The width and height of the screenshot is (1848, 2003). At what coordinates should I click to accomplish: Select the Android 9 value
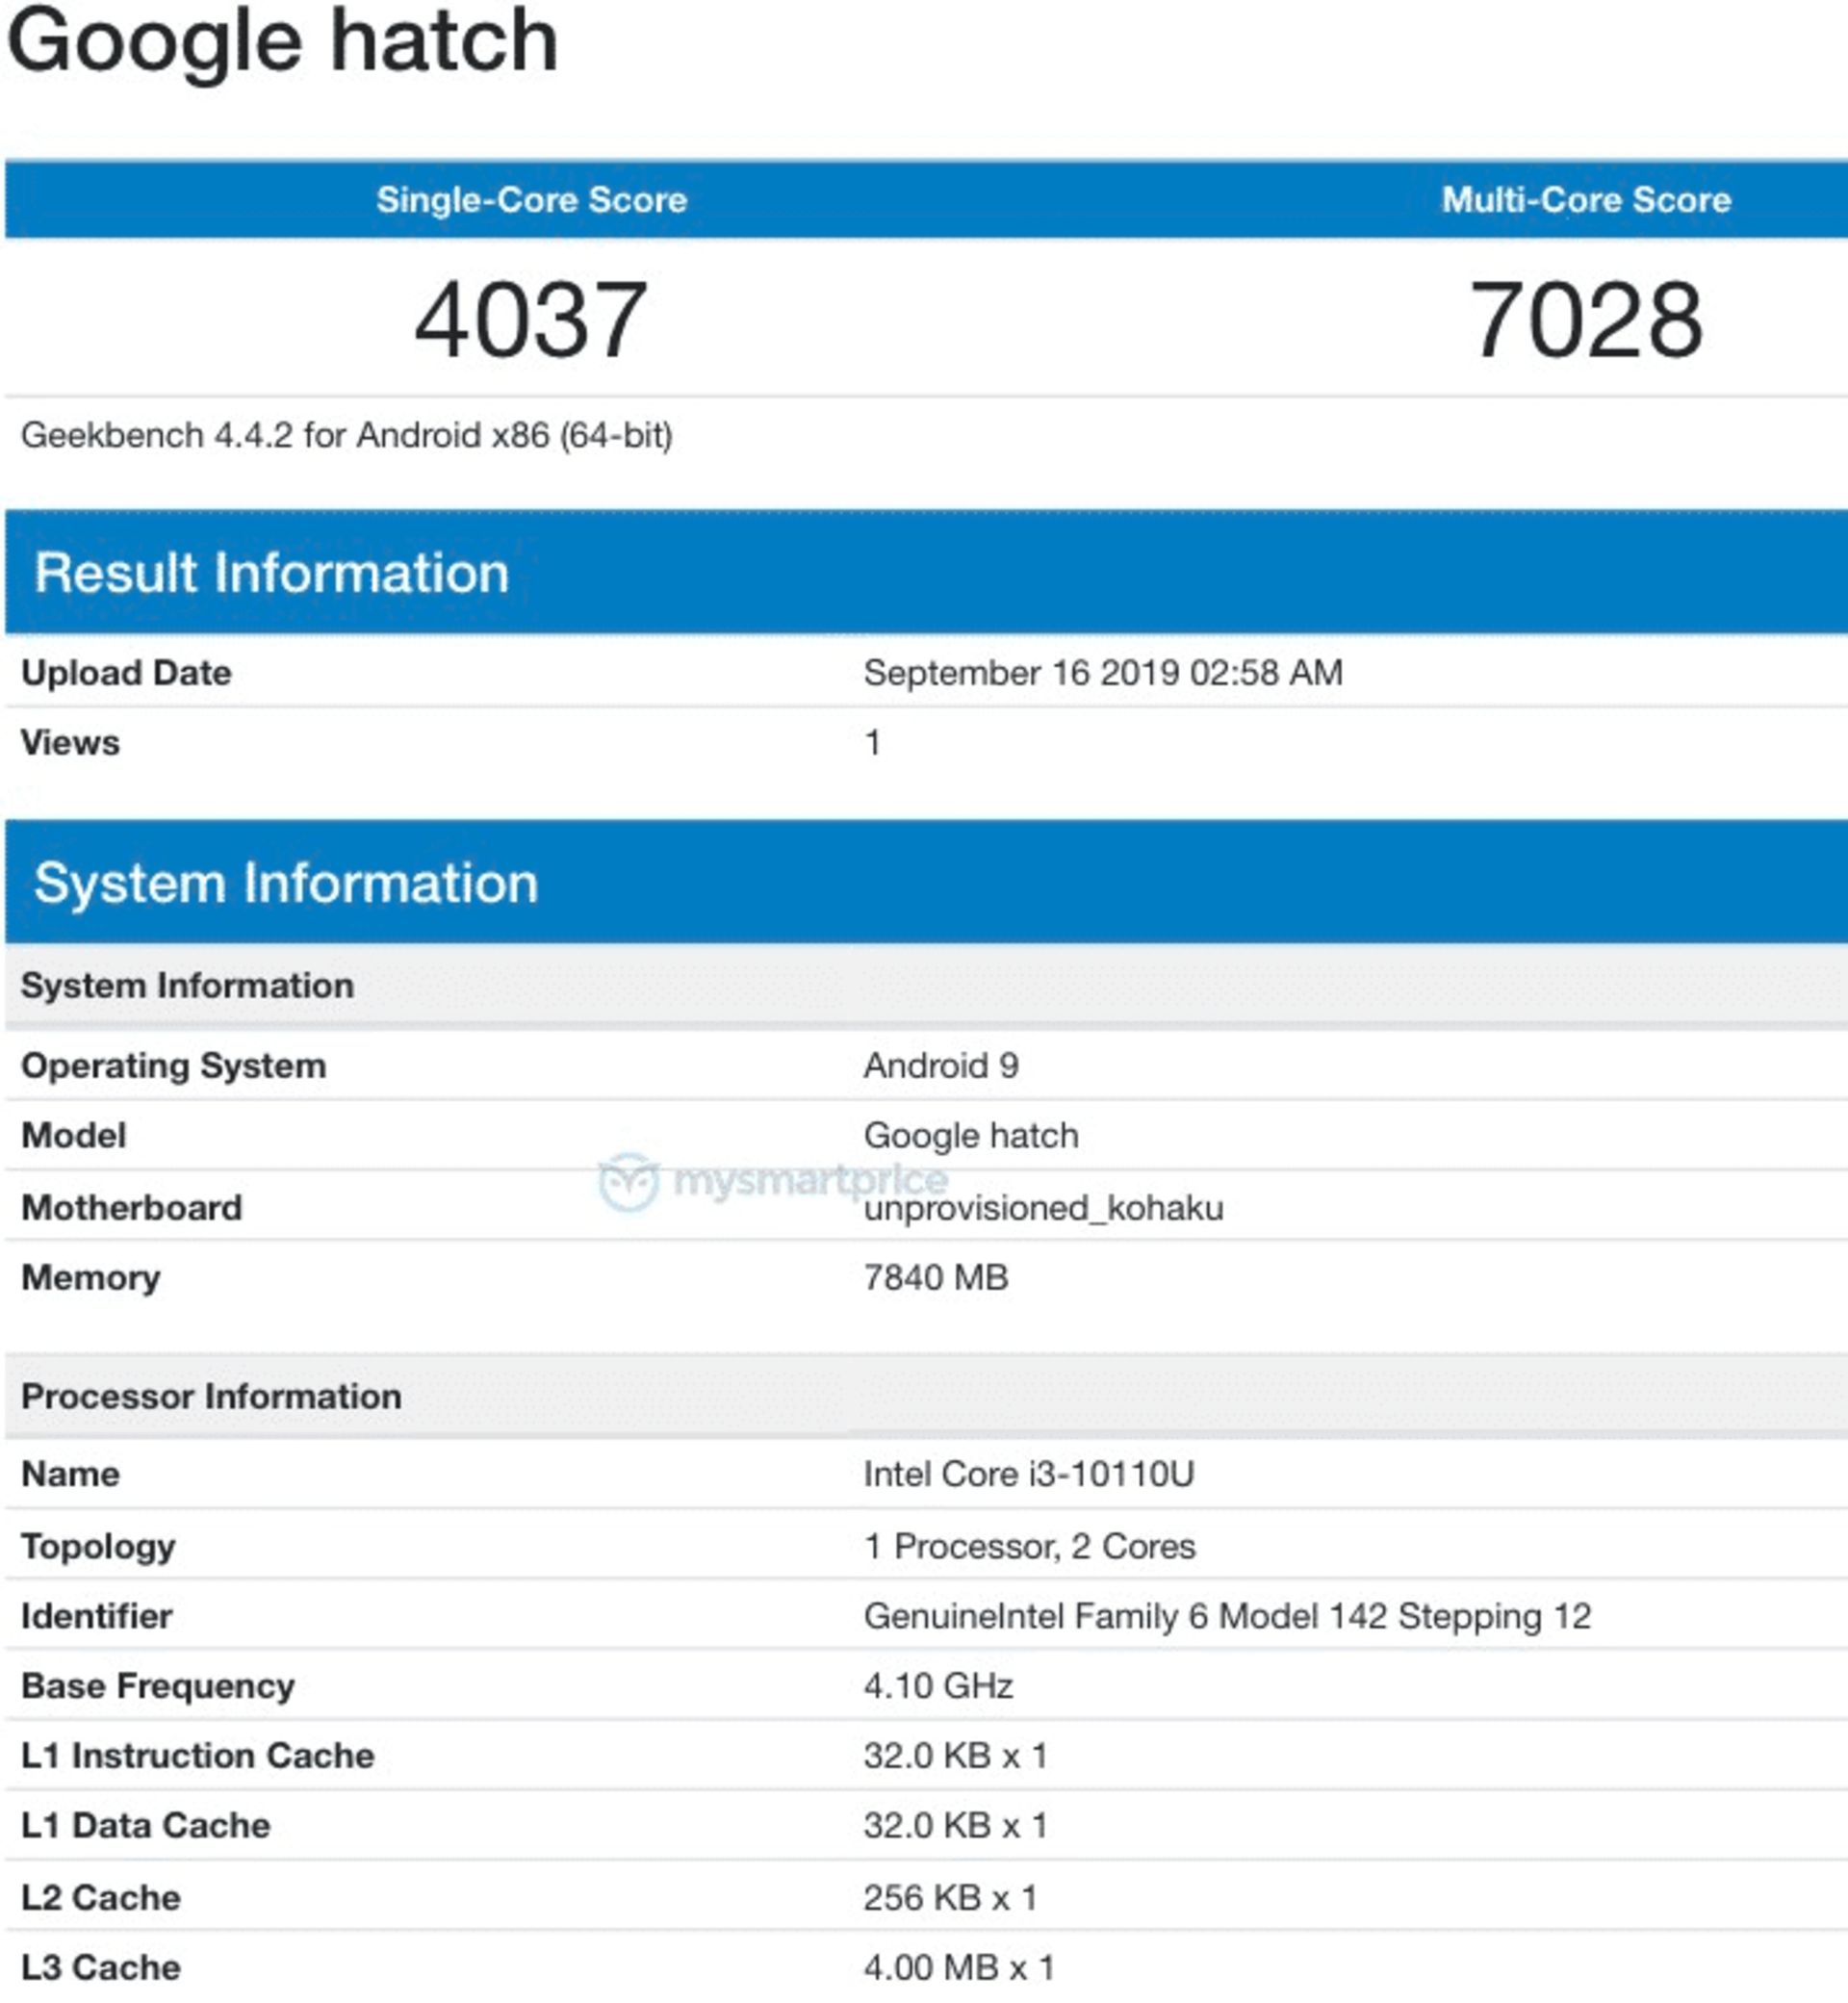(x=941, y=1066)
